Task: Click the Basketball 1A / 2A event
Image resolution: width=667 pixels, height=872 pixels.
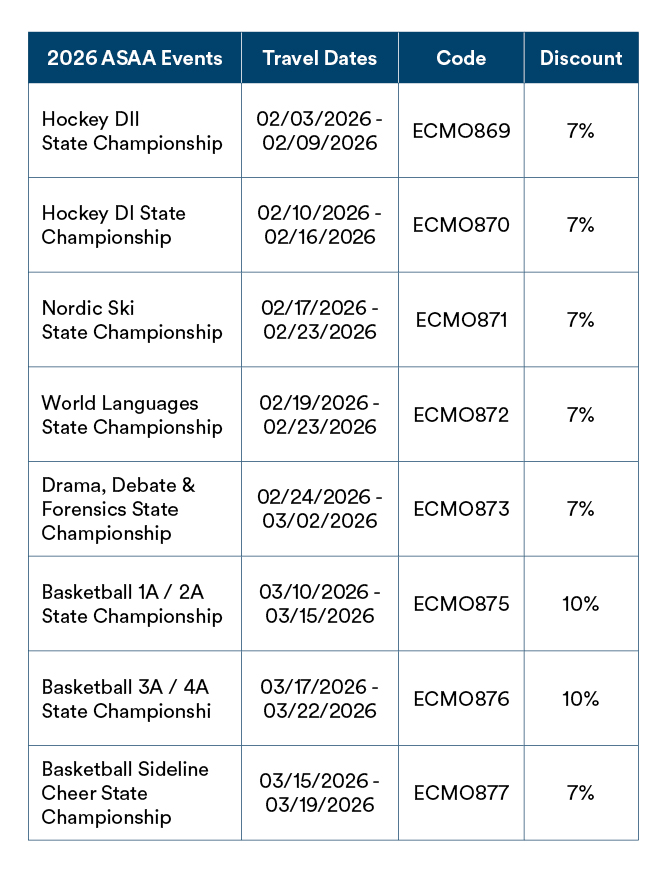Action: tap(131, 604)
